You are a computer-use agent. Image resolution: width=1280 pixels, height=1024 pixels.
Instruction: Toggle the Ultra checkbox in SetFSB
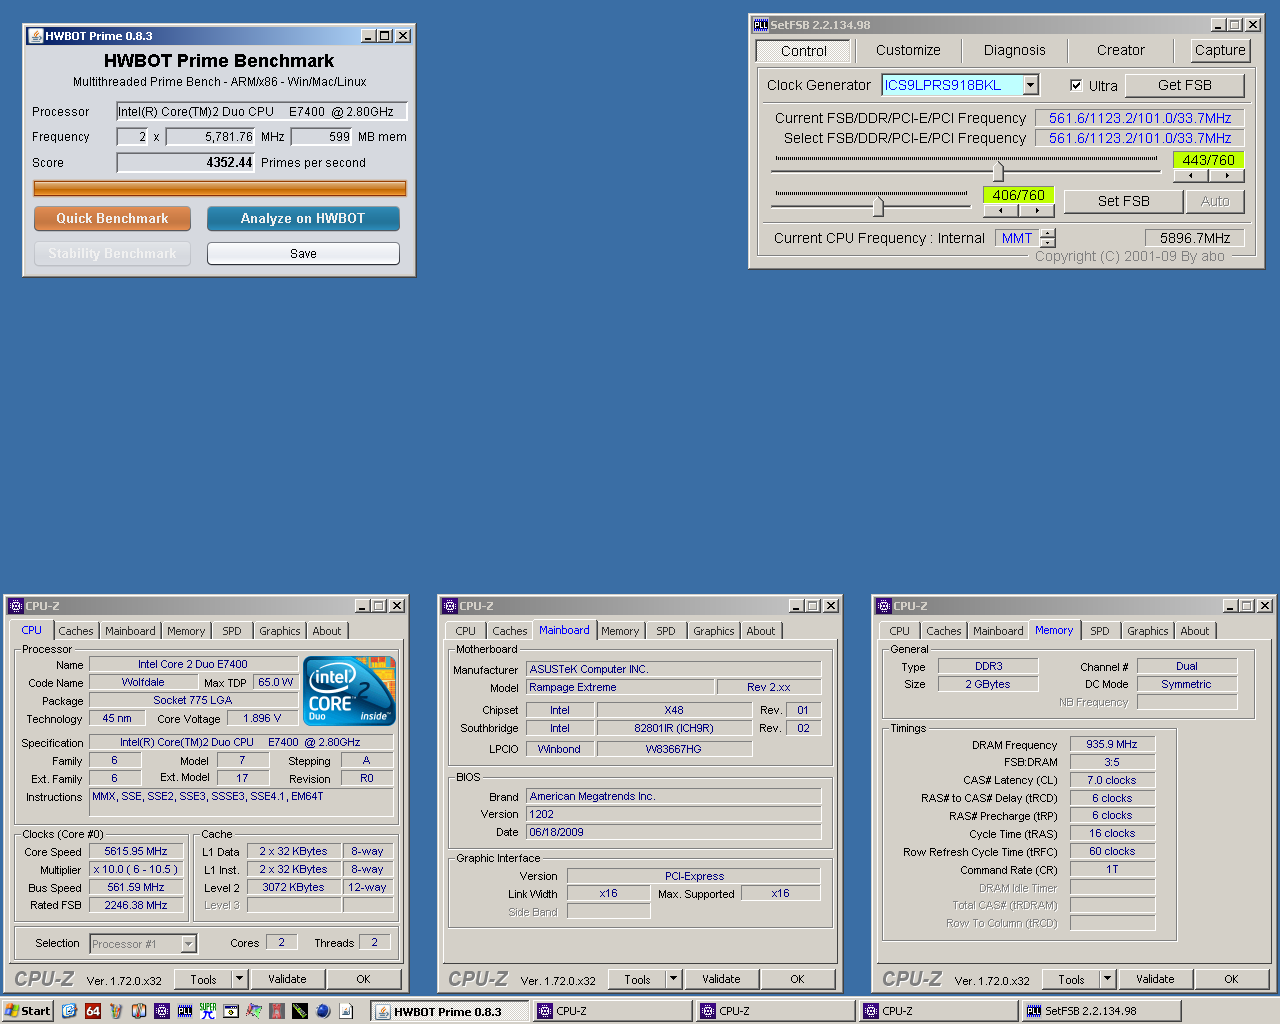click(x=1076, y=85)
